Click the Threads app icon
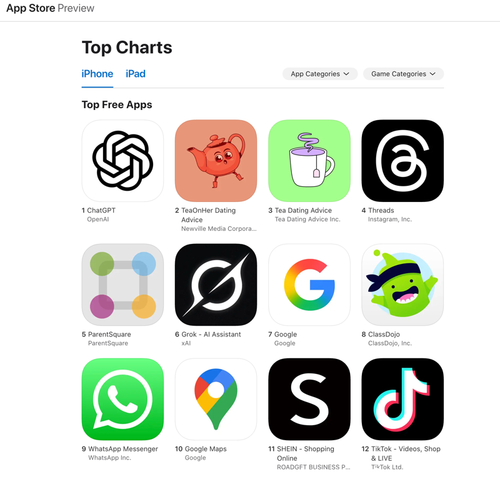 pos(403,161)
